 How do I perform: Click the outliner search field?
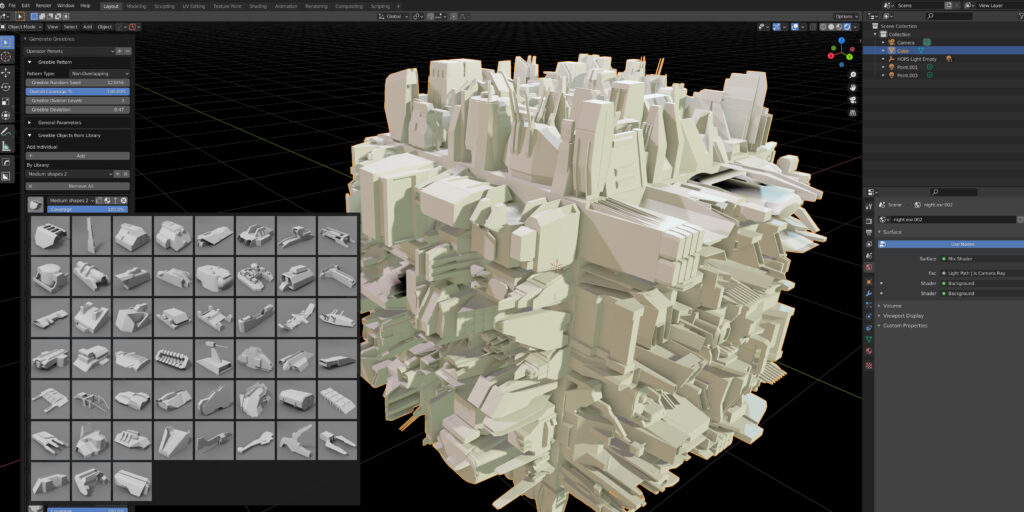pos(950,16)
